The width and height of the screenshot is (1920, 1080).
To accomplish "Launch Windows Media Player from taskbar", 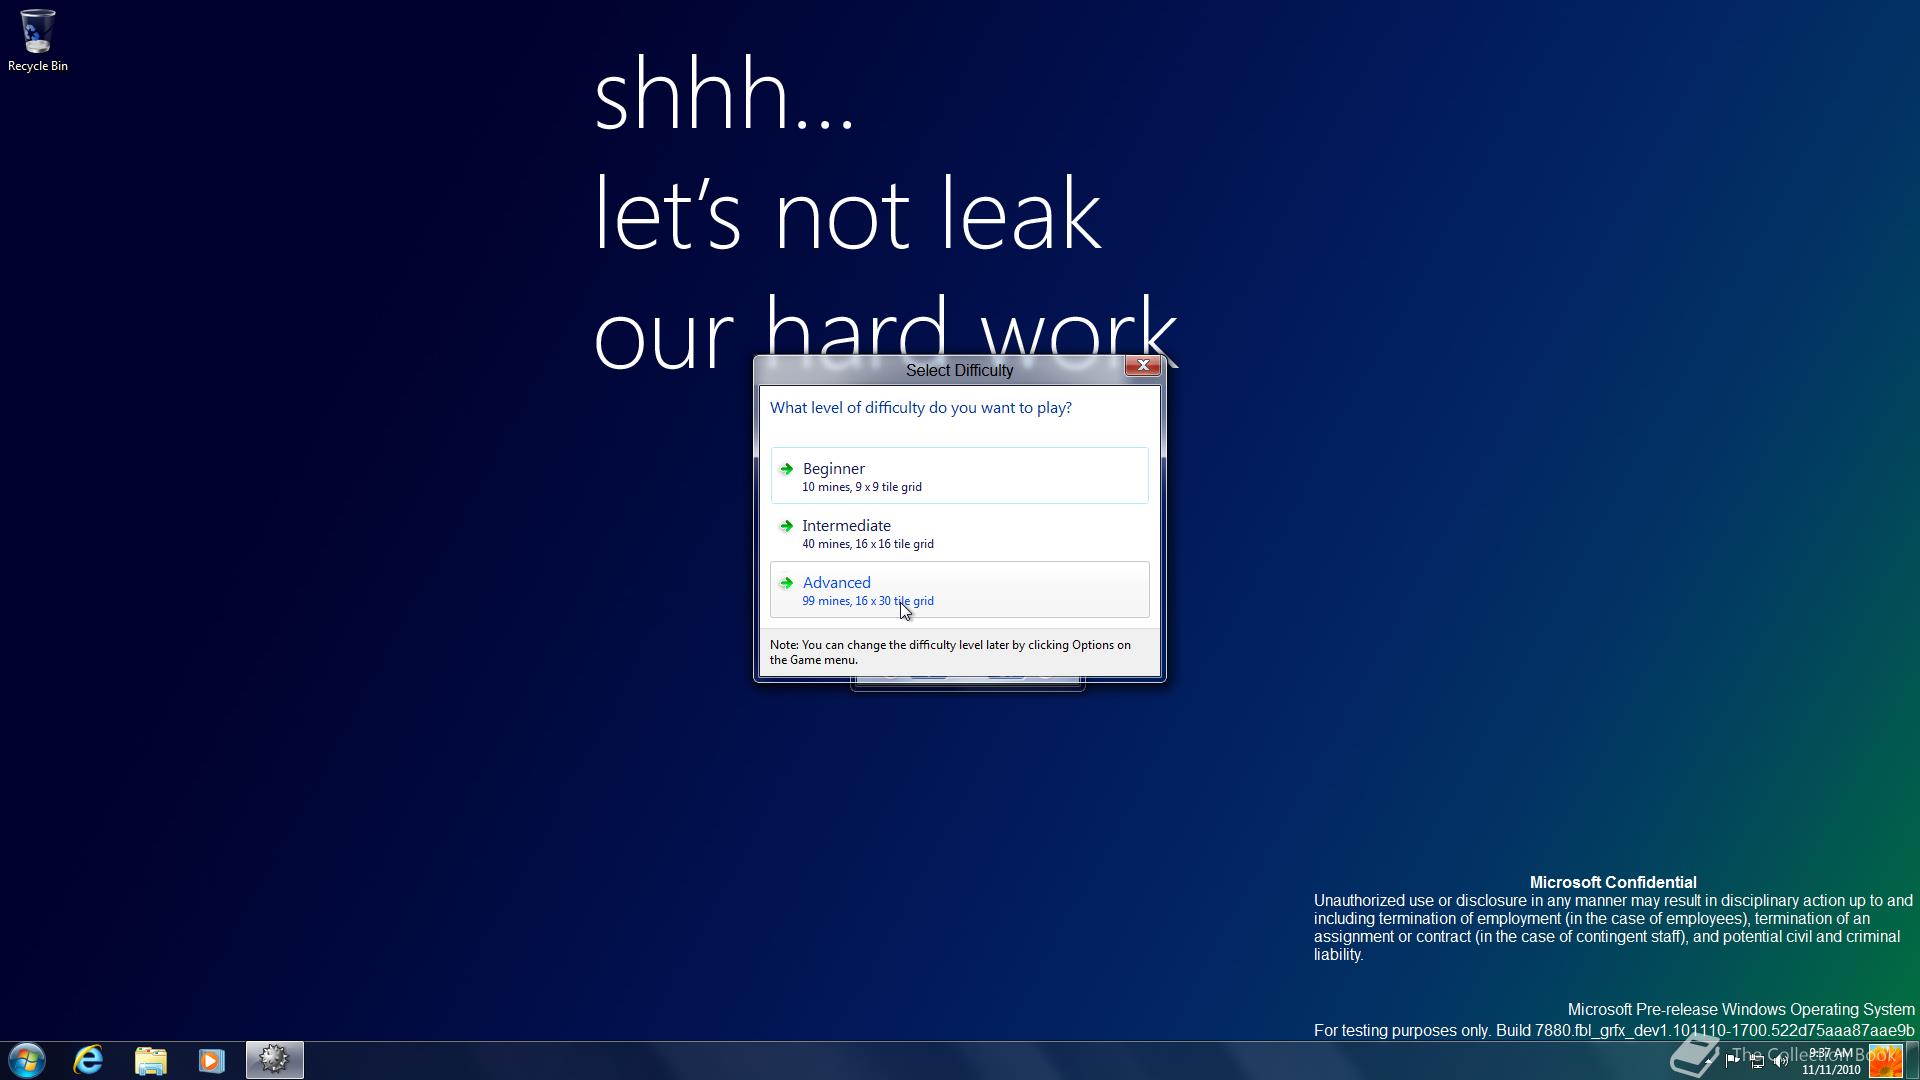I will click(211, 1060).
